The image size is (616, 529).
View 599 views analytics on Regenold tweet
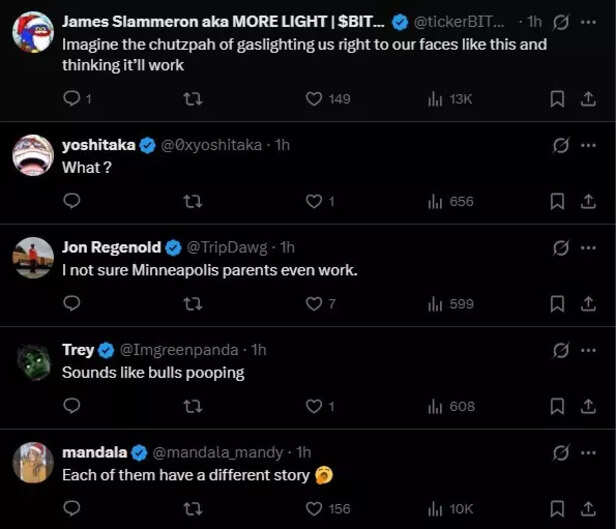[450, 303]
